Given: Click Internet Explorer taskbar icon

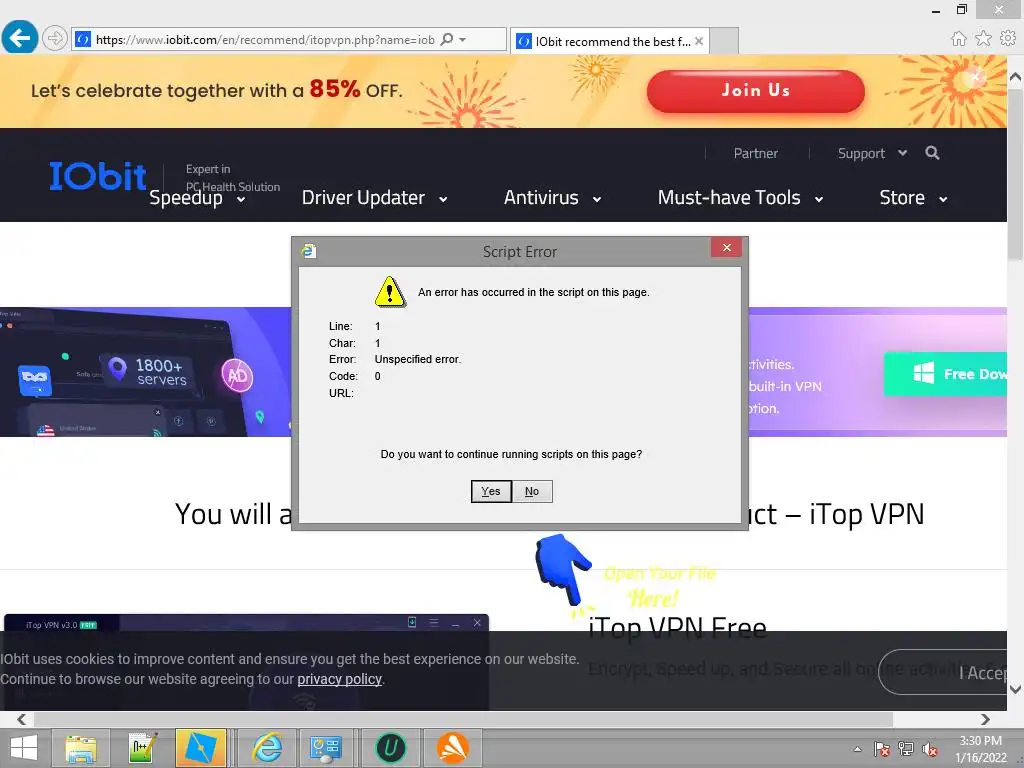Looking at the screenshot, I should pyautogui.click(x=268, y=748).
